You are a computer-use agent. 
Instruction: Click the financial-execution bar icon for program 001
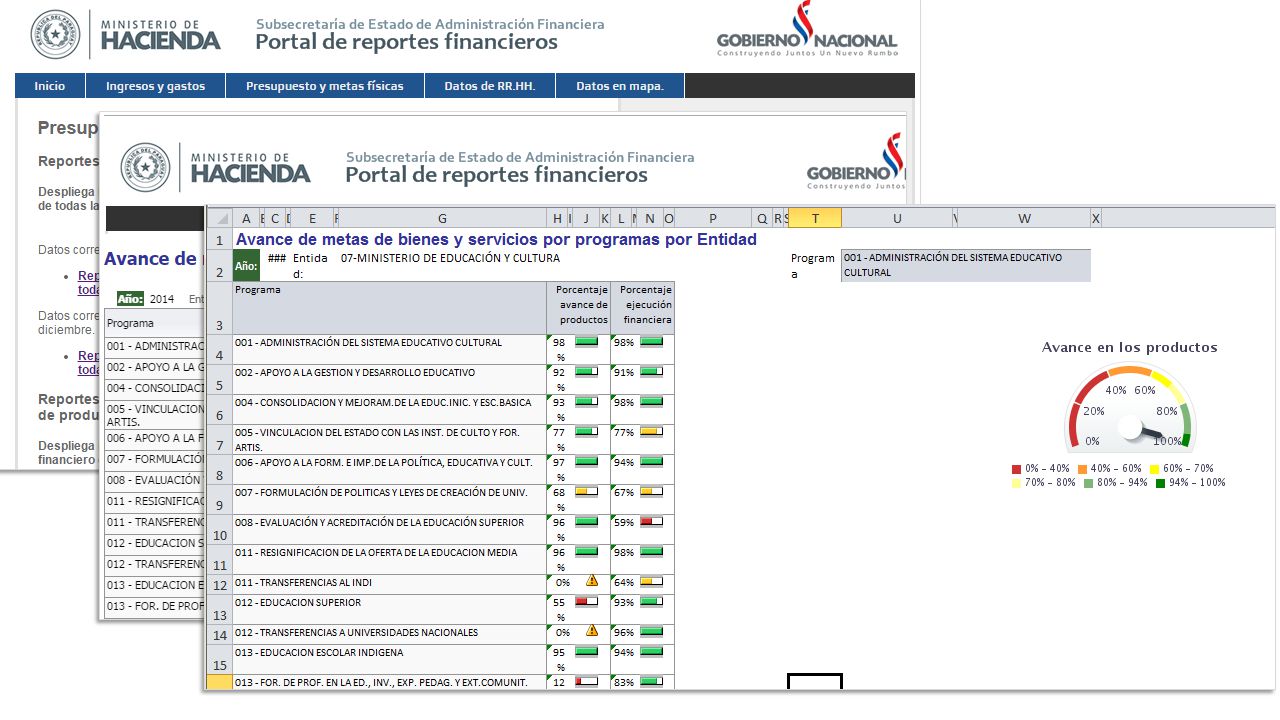(x=651, y=342)
